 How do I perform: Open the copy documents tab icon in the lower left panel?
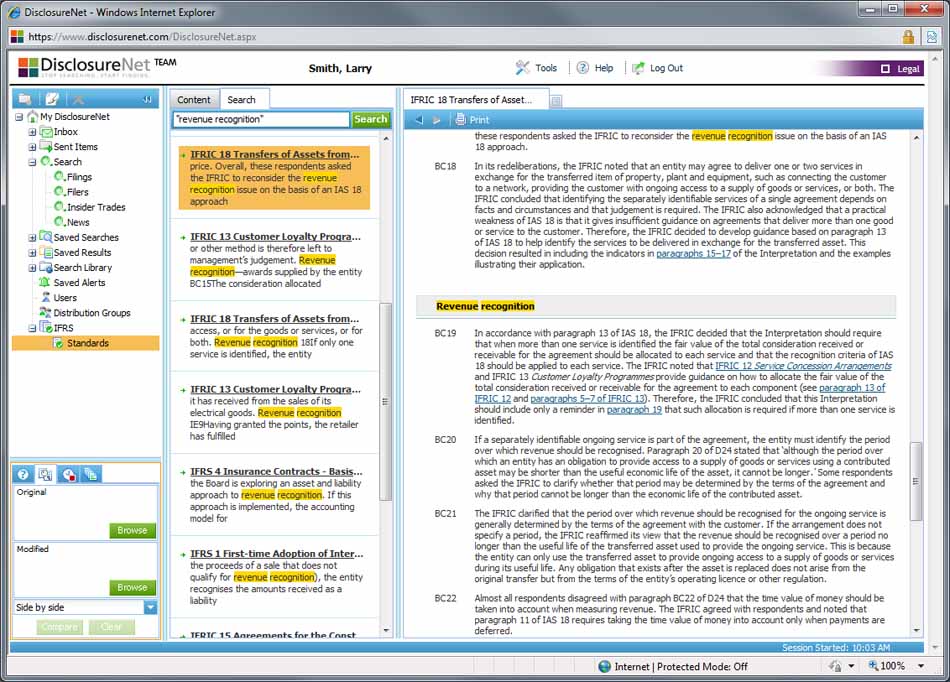pyautogui.click(x=91, y=474)
